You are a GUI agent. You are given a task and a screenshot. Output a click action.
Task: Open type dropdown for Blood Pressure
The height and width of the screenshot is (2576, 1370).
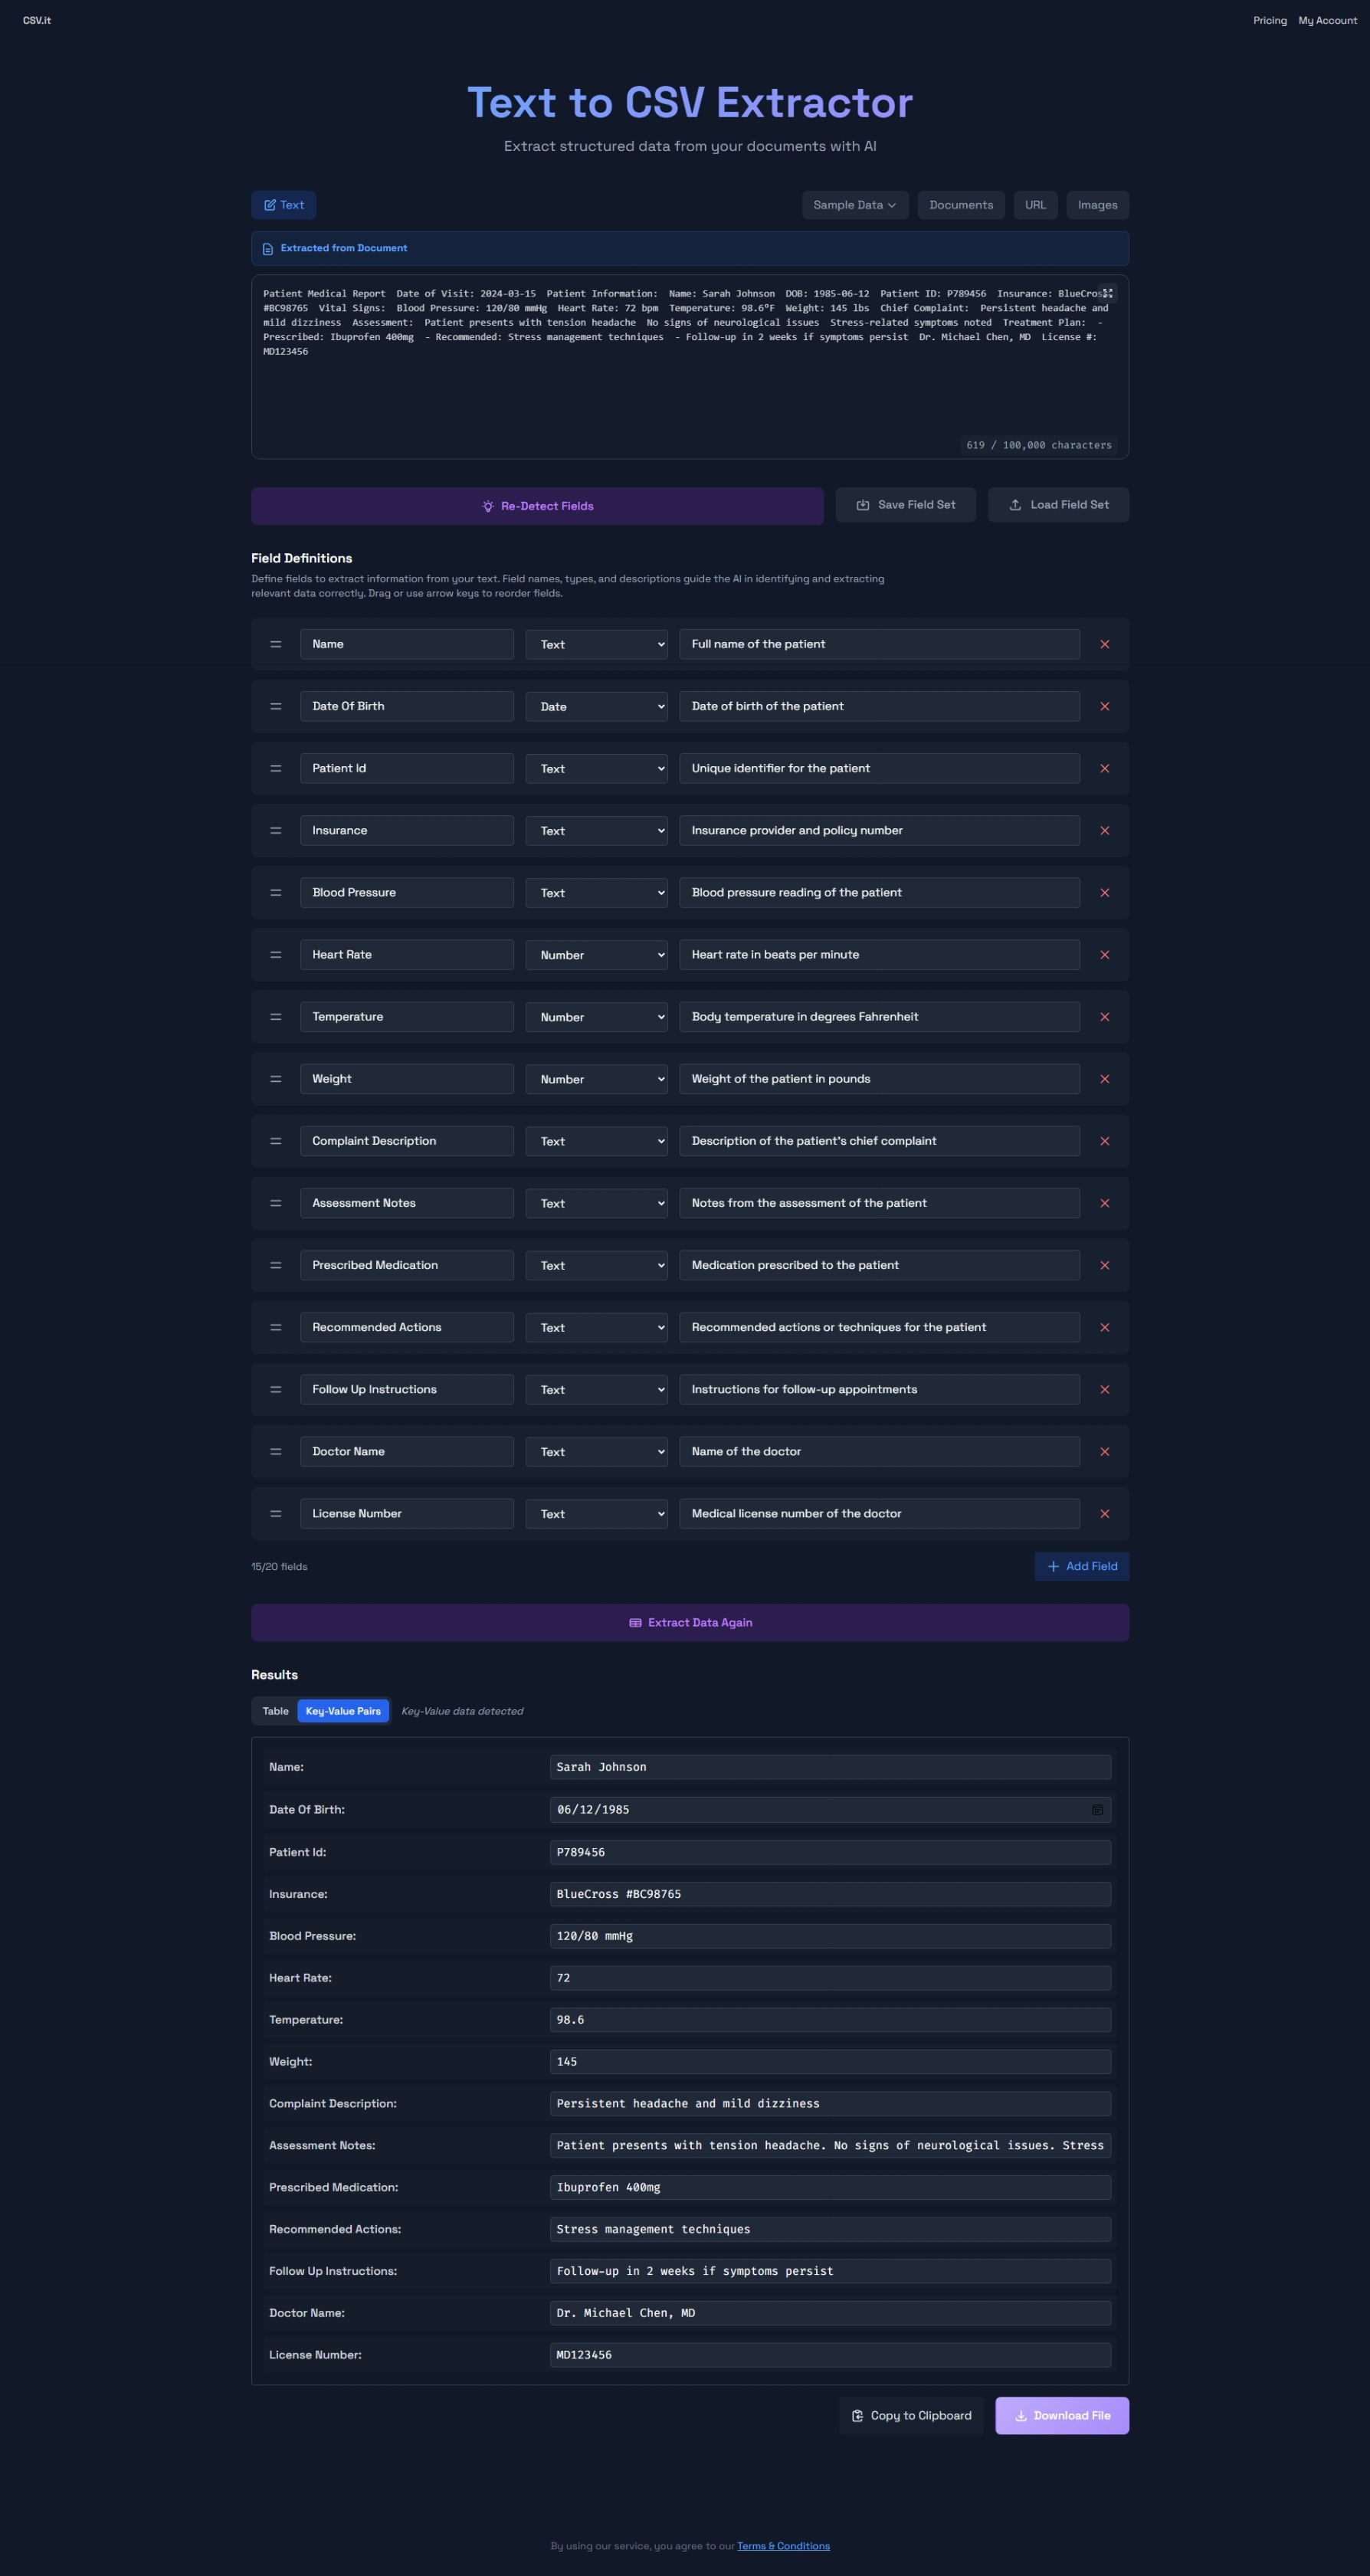tap(596, 892)
